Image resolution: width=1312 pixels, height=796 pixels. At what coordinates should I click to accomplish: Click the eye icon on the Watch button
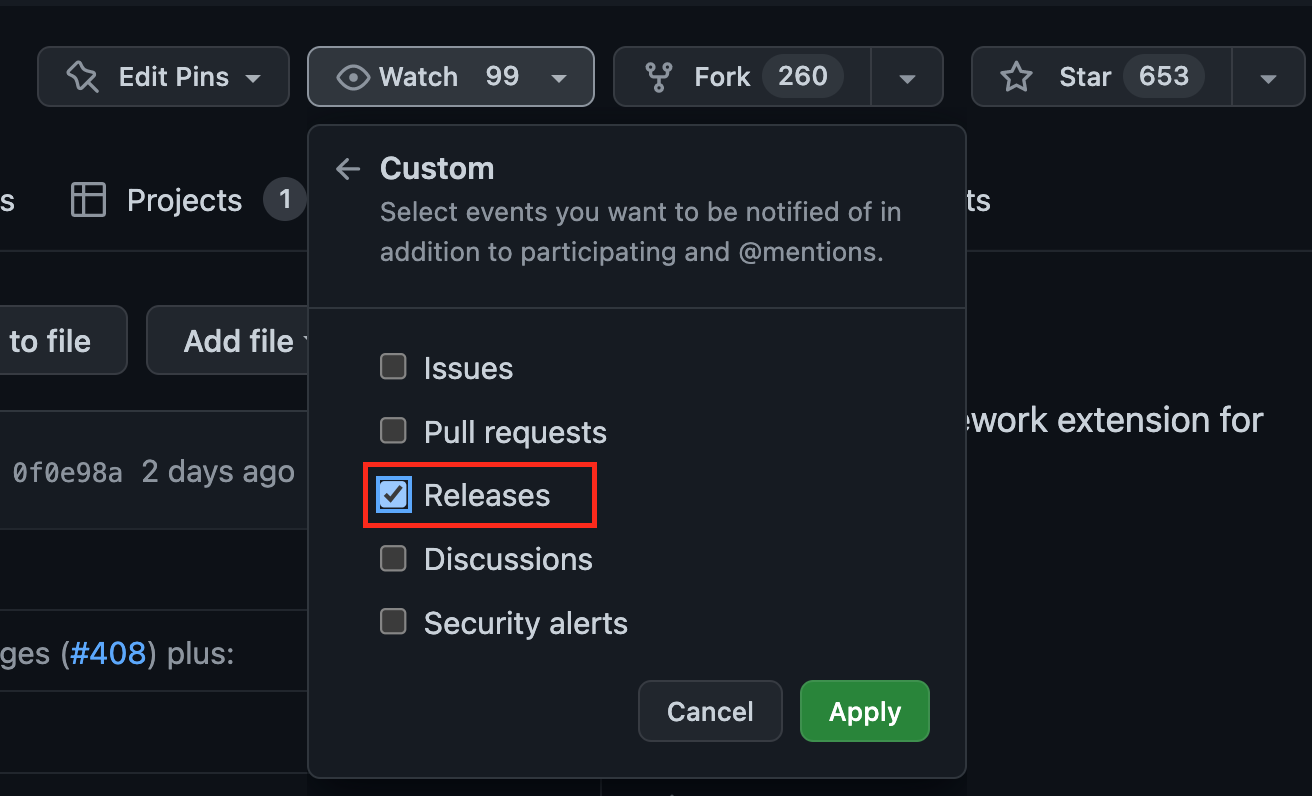353,76
